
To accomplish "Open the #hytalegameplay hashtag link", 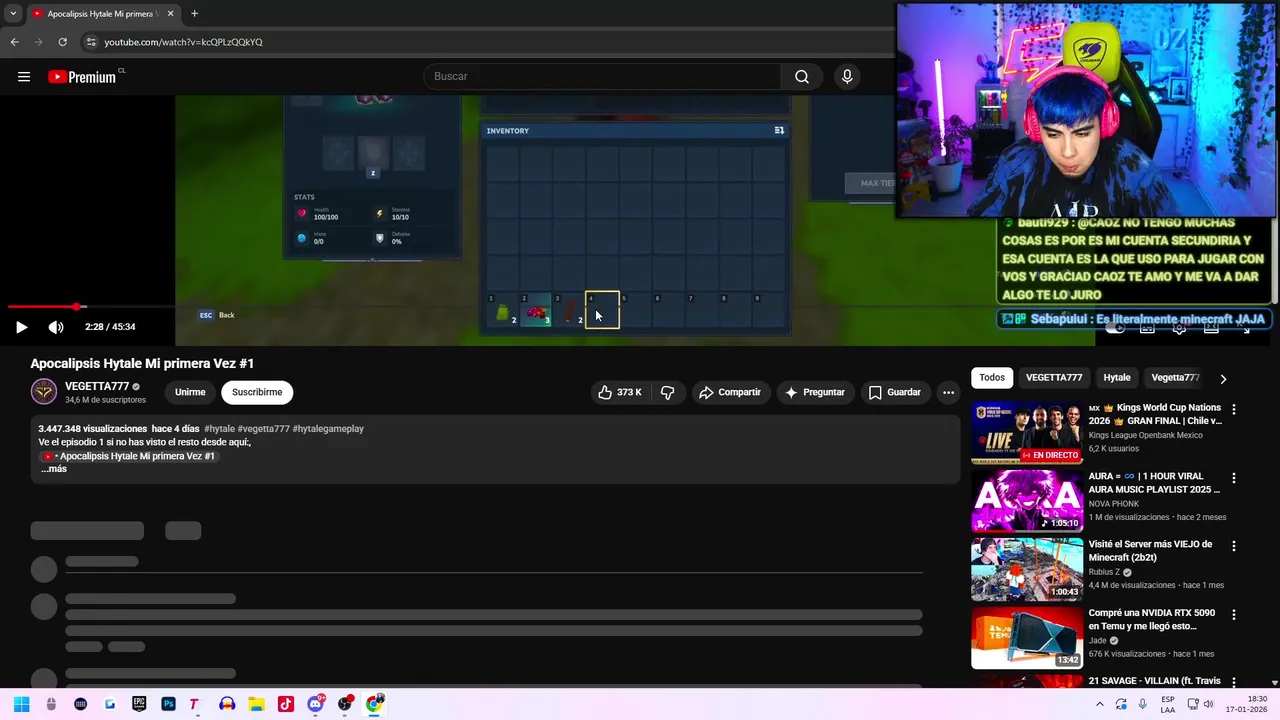I will (328, 429).
